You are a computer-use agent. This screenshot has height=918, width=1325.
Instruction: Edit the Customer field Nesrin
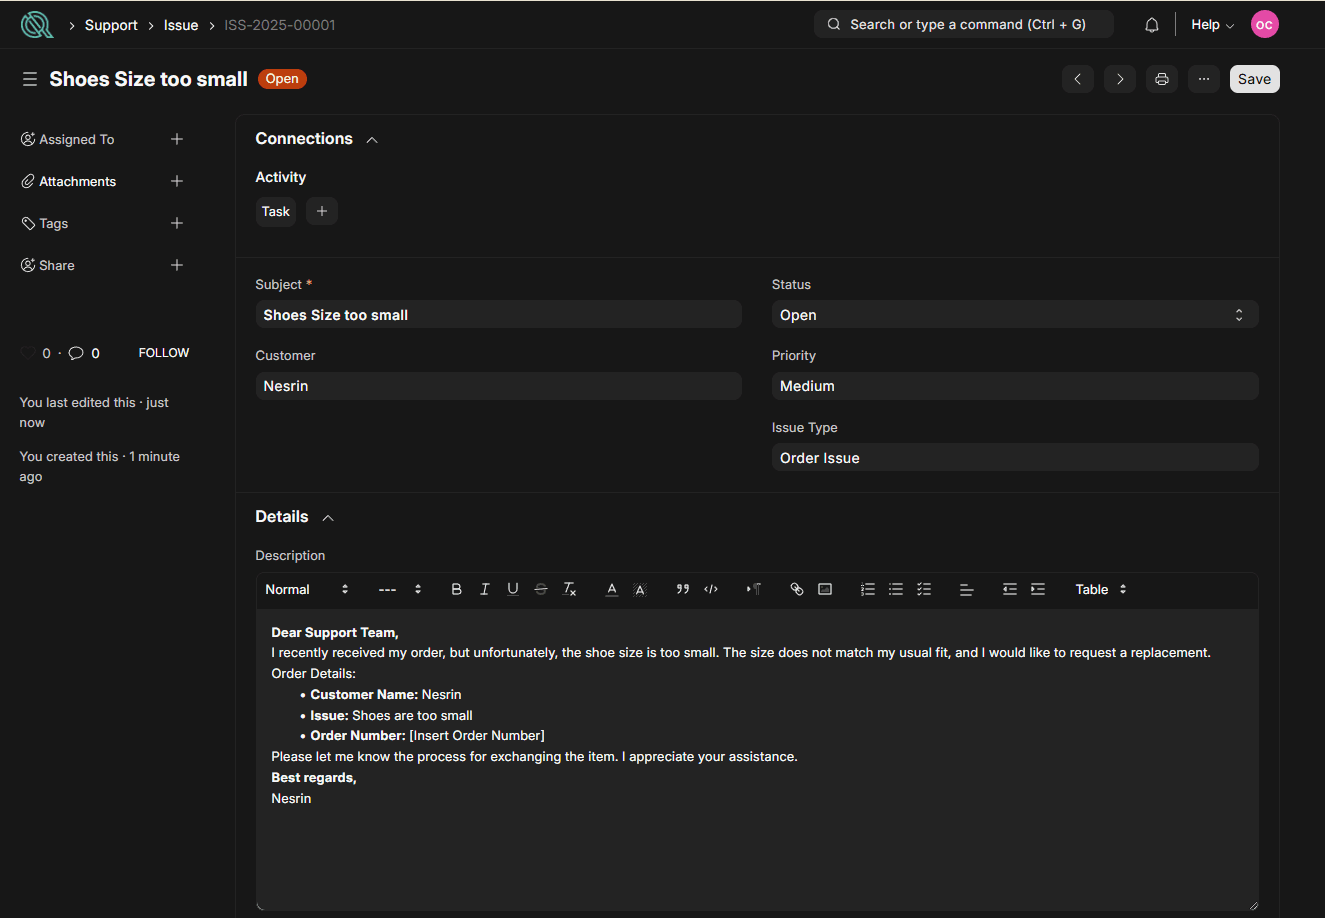[x=498, y=386]
